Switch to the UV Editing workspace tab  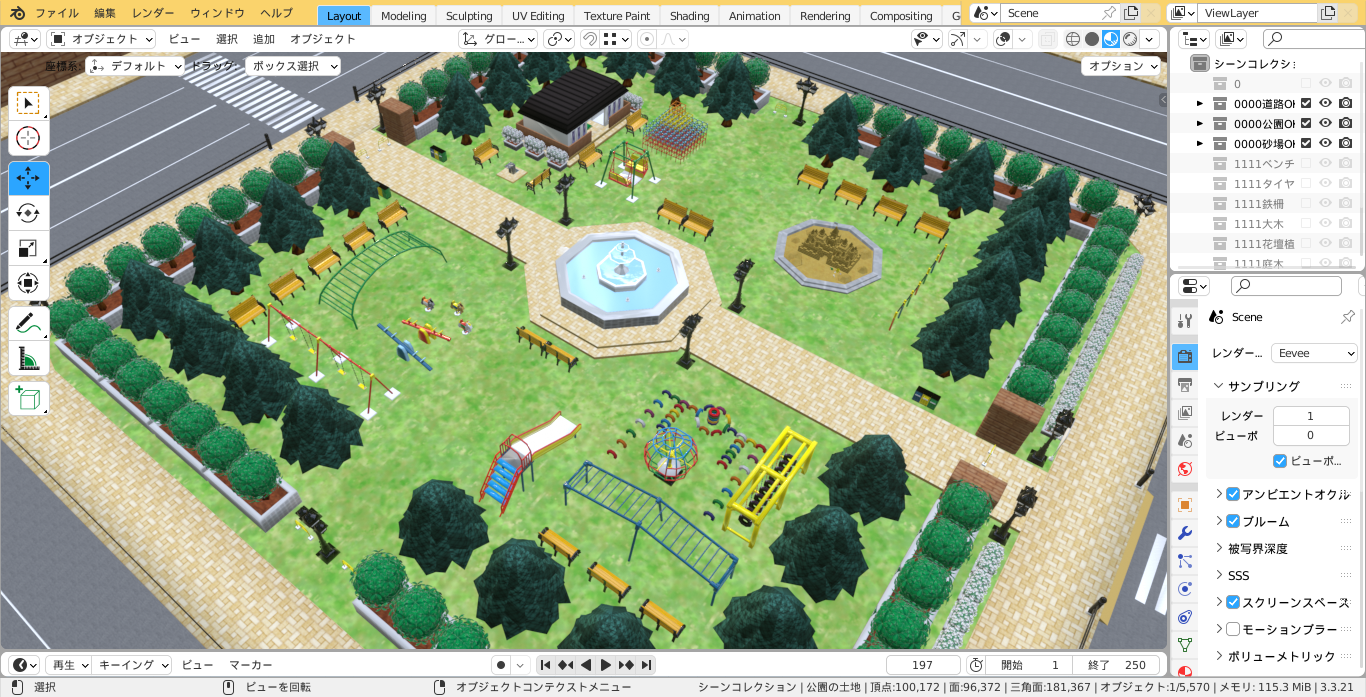click(538, 16)
